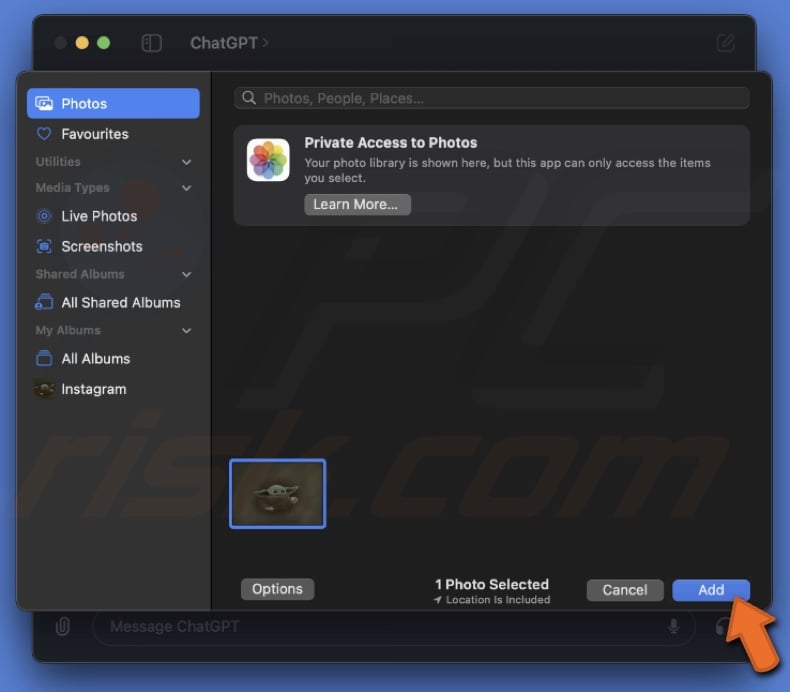Click the microphone dictation icon
Image resolution: width=790 pixels, height=692 pixels.
click(674, 626)
